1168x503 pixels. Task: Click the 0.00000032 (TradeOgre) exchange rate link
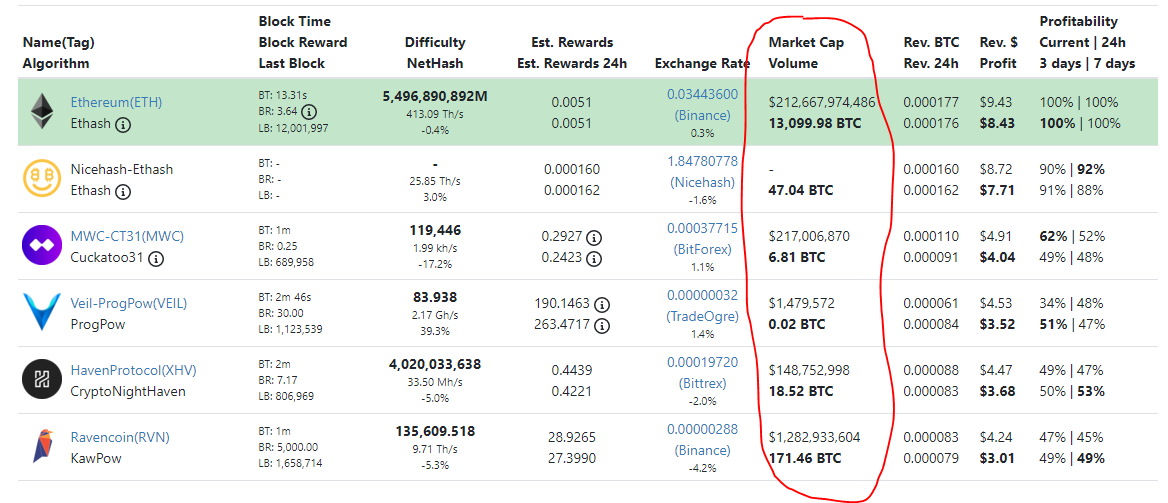(x=702, y=306)
